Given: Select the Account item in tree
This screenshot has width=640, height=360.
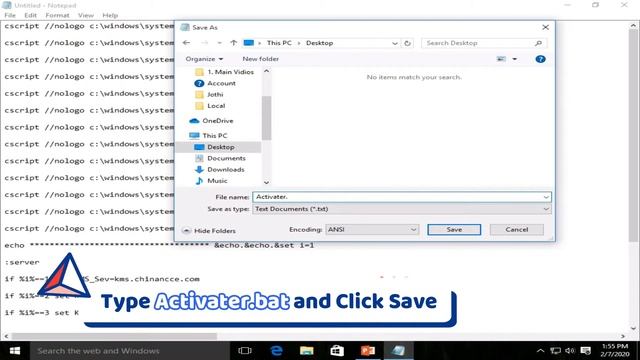Looking at the screenshot, I should [216, 83].
